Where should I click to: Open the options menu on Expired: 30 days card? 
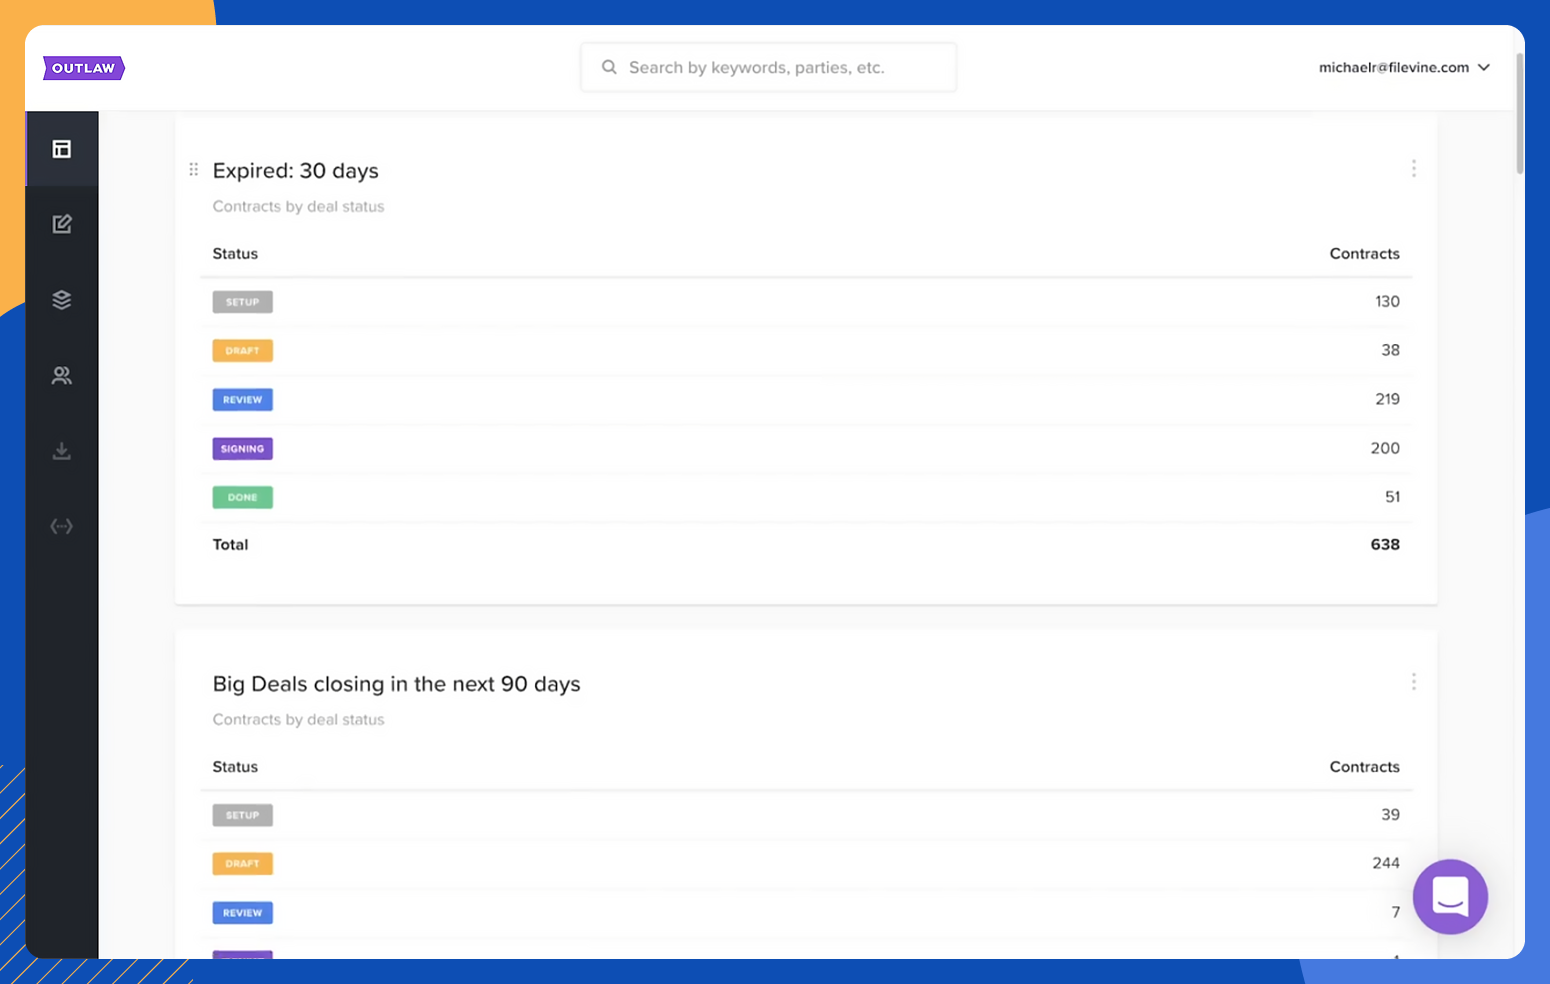pos(1414,168)
